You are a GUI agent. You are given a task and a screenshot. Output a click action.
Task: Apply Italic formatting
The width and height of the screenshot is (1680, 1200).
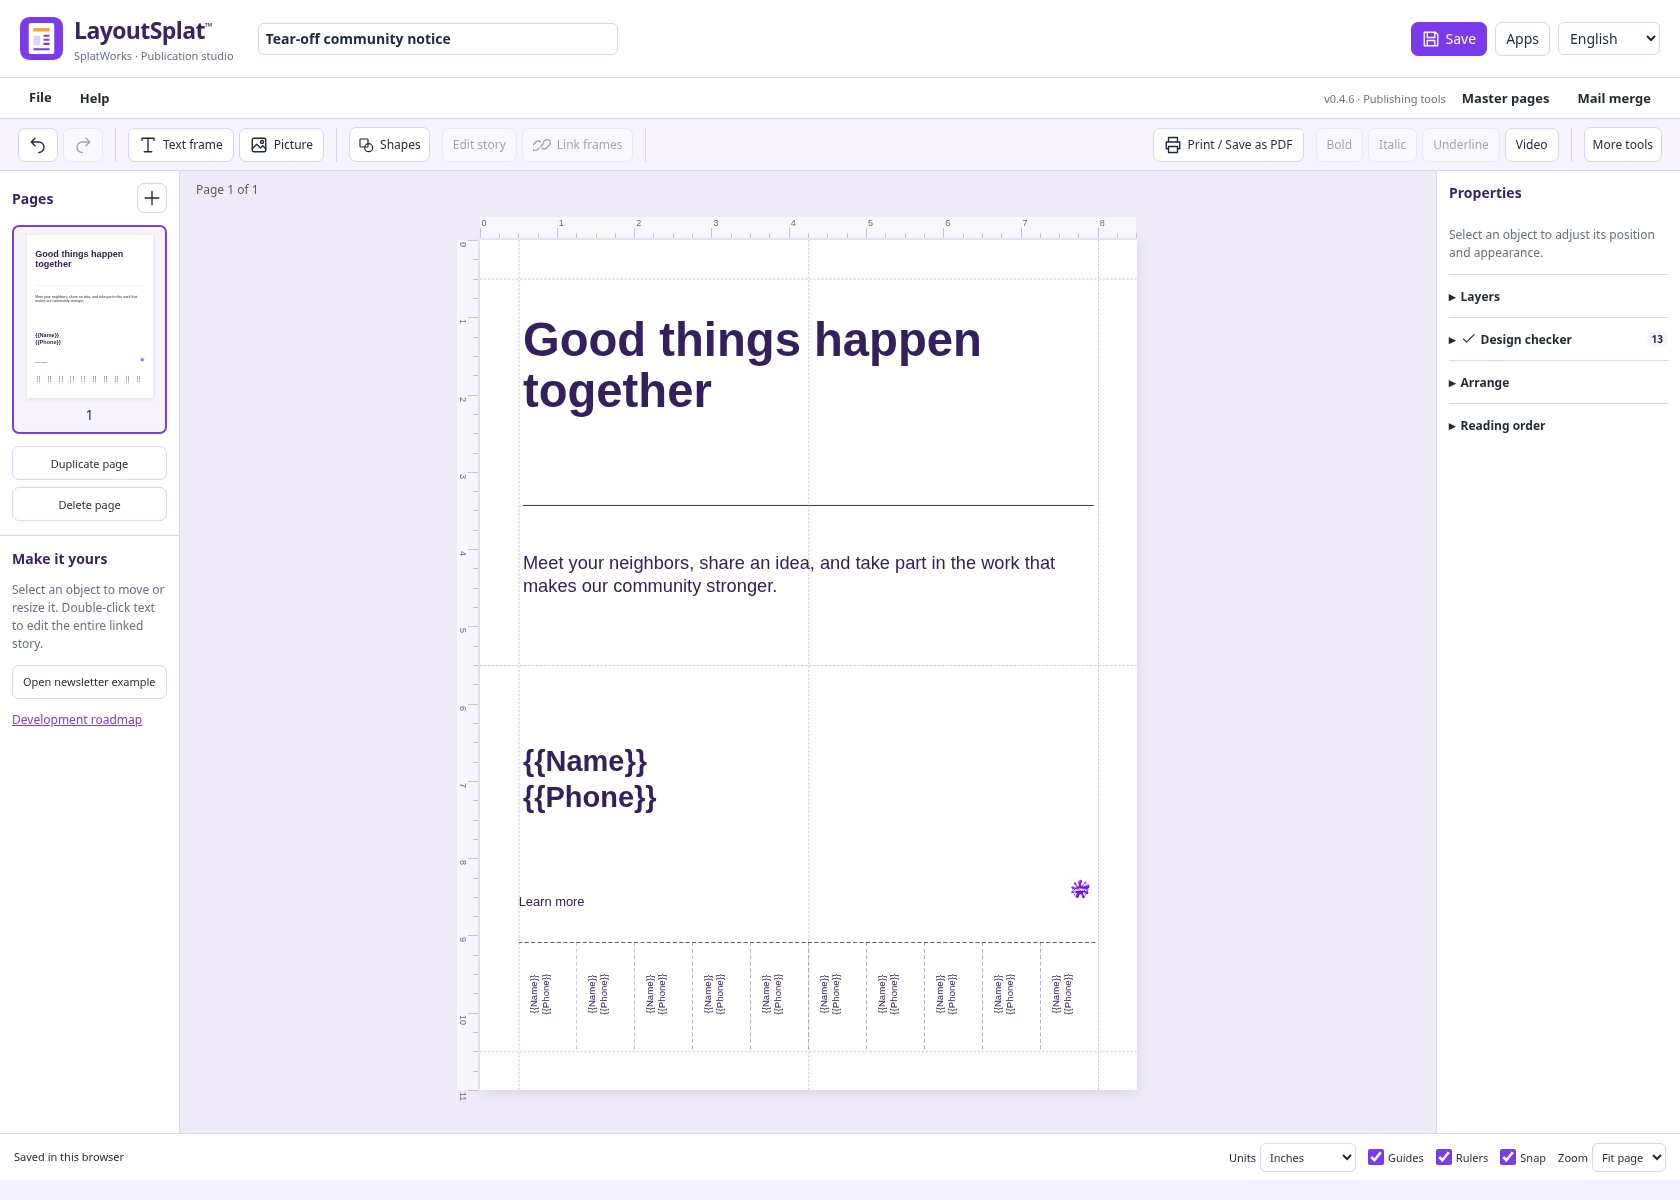[1392, 145]
